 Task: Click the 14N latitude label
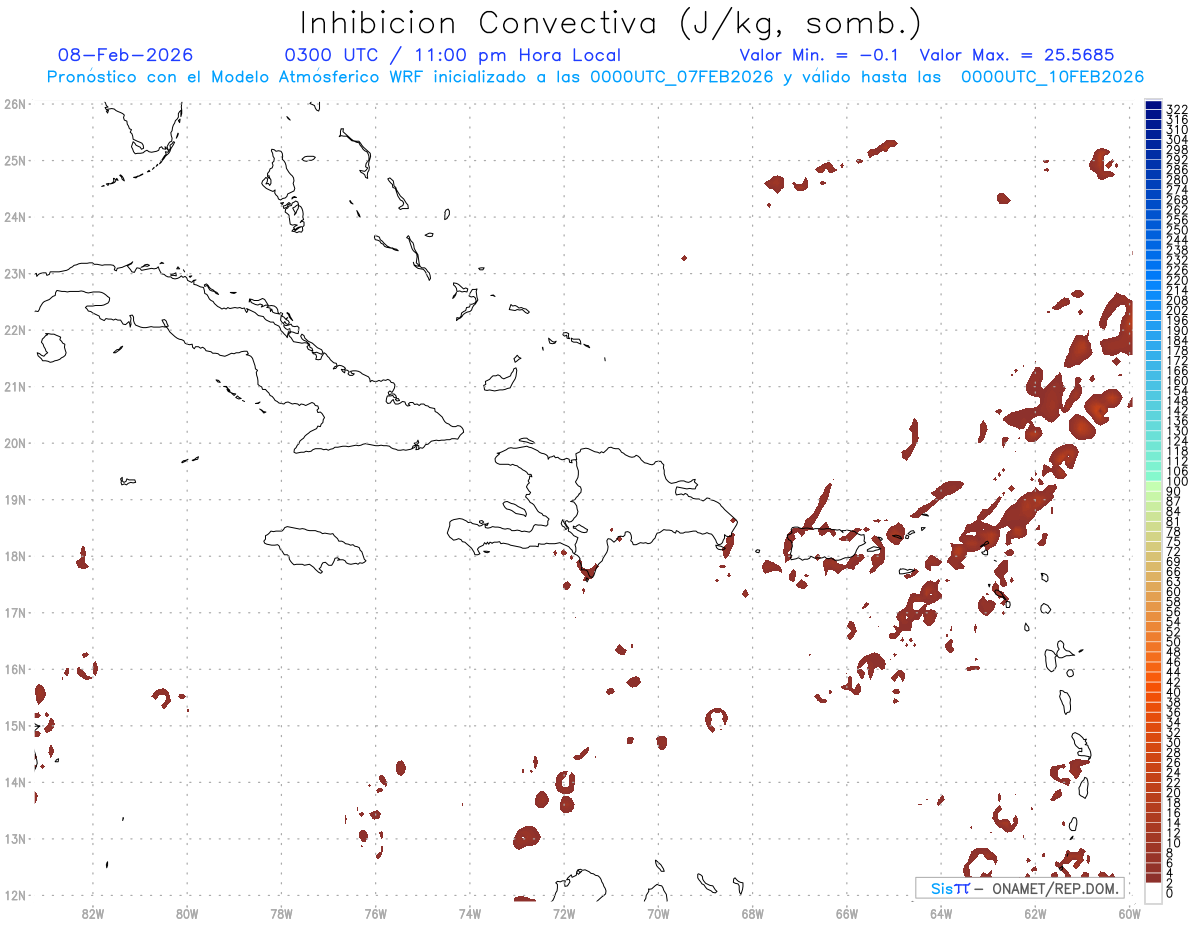(15, 782)
